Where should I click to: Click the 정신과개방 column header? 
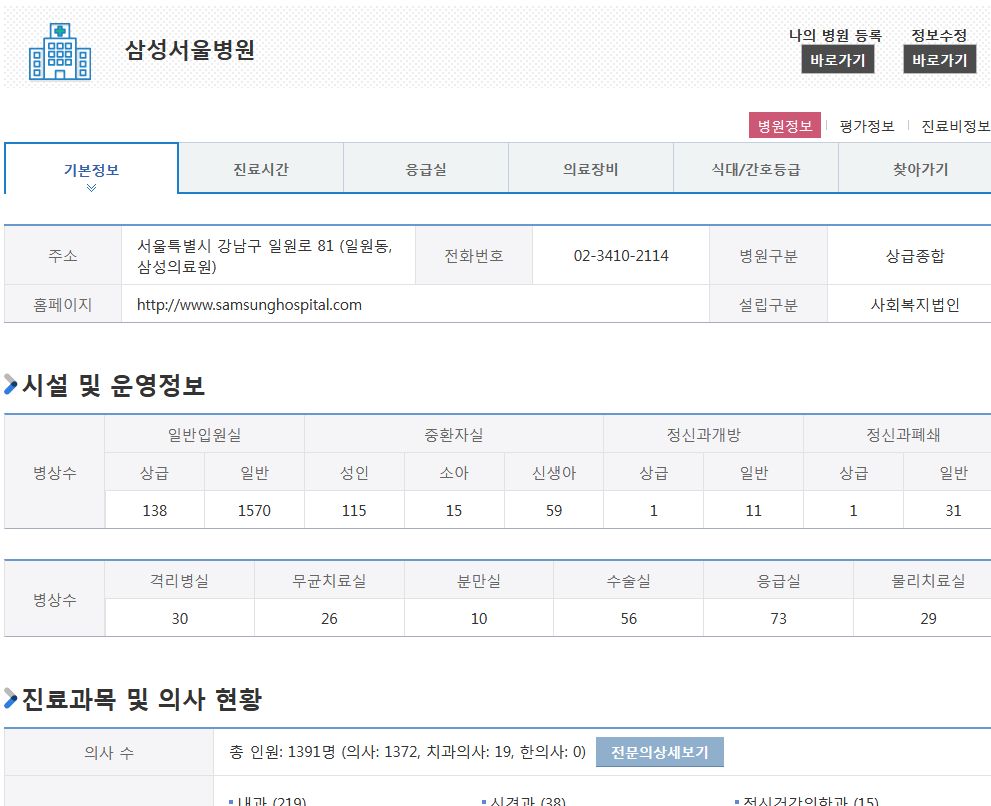[703, 434]
